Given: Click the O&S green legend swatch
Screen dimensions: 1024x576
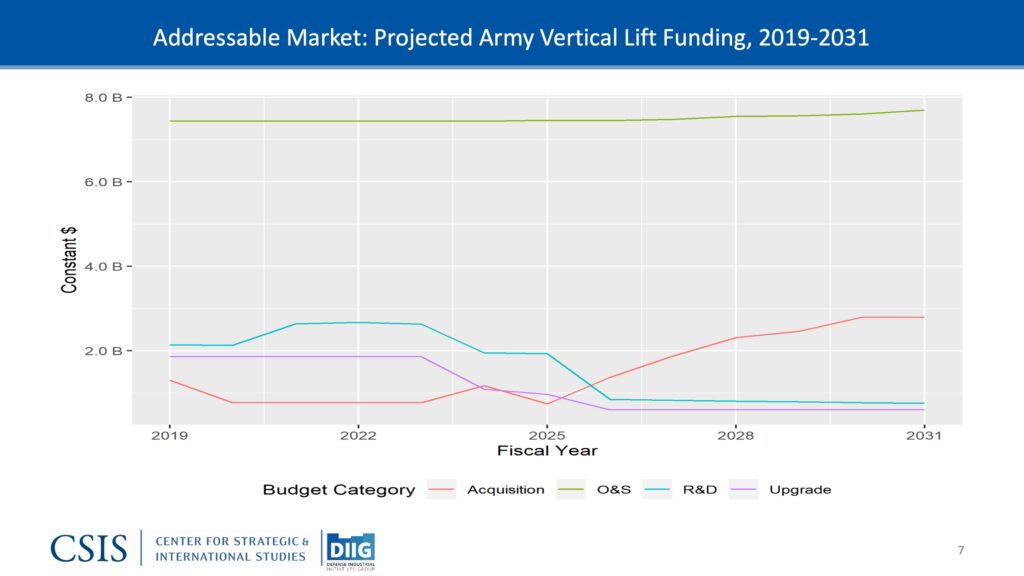Looking at the screenshot, I should [572, 490].
